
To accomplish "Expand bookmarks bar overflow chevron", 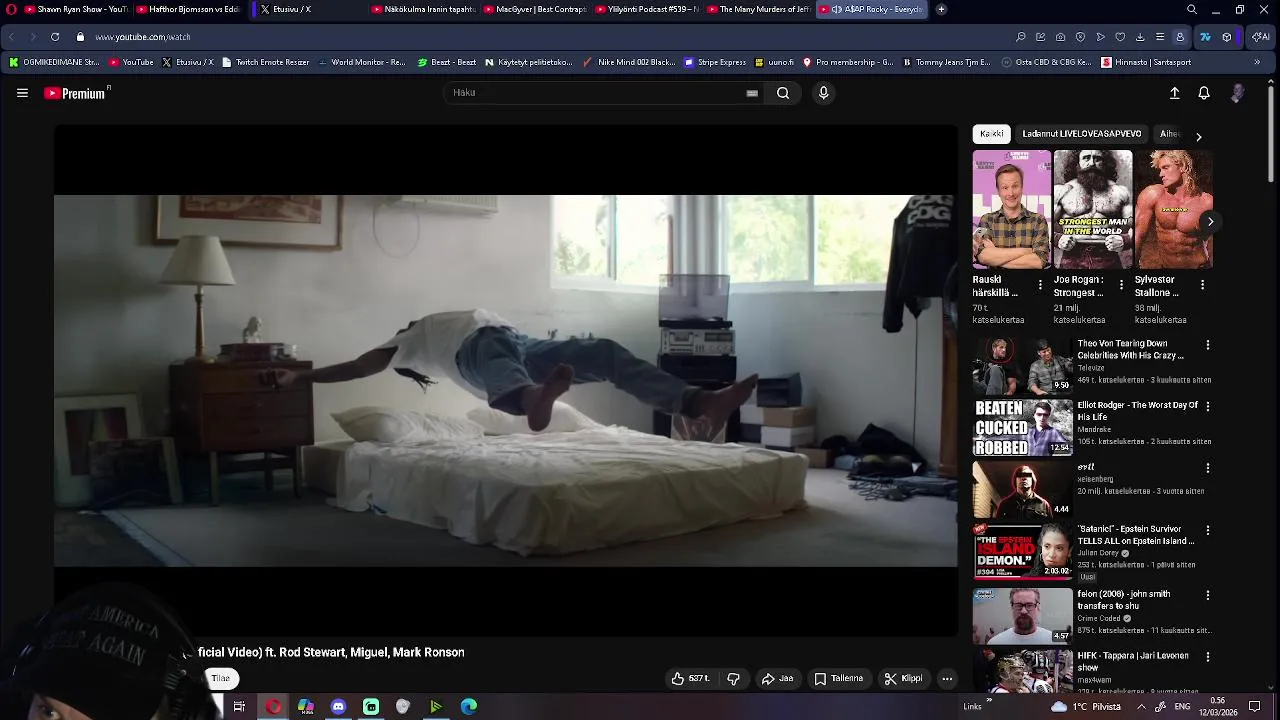I will 1257,62.
